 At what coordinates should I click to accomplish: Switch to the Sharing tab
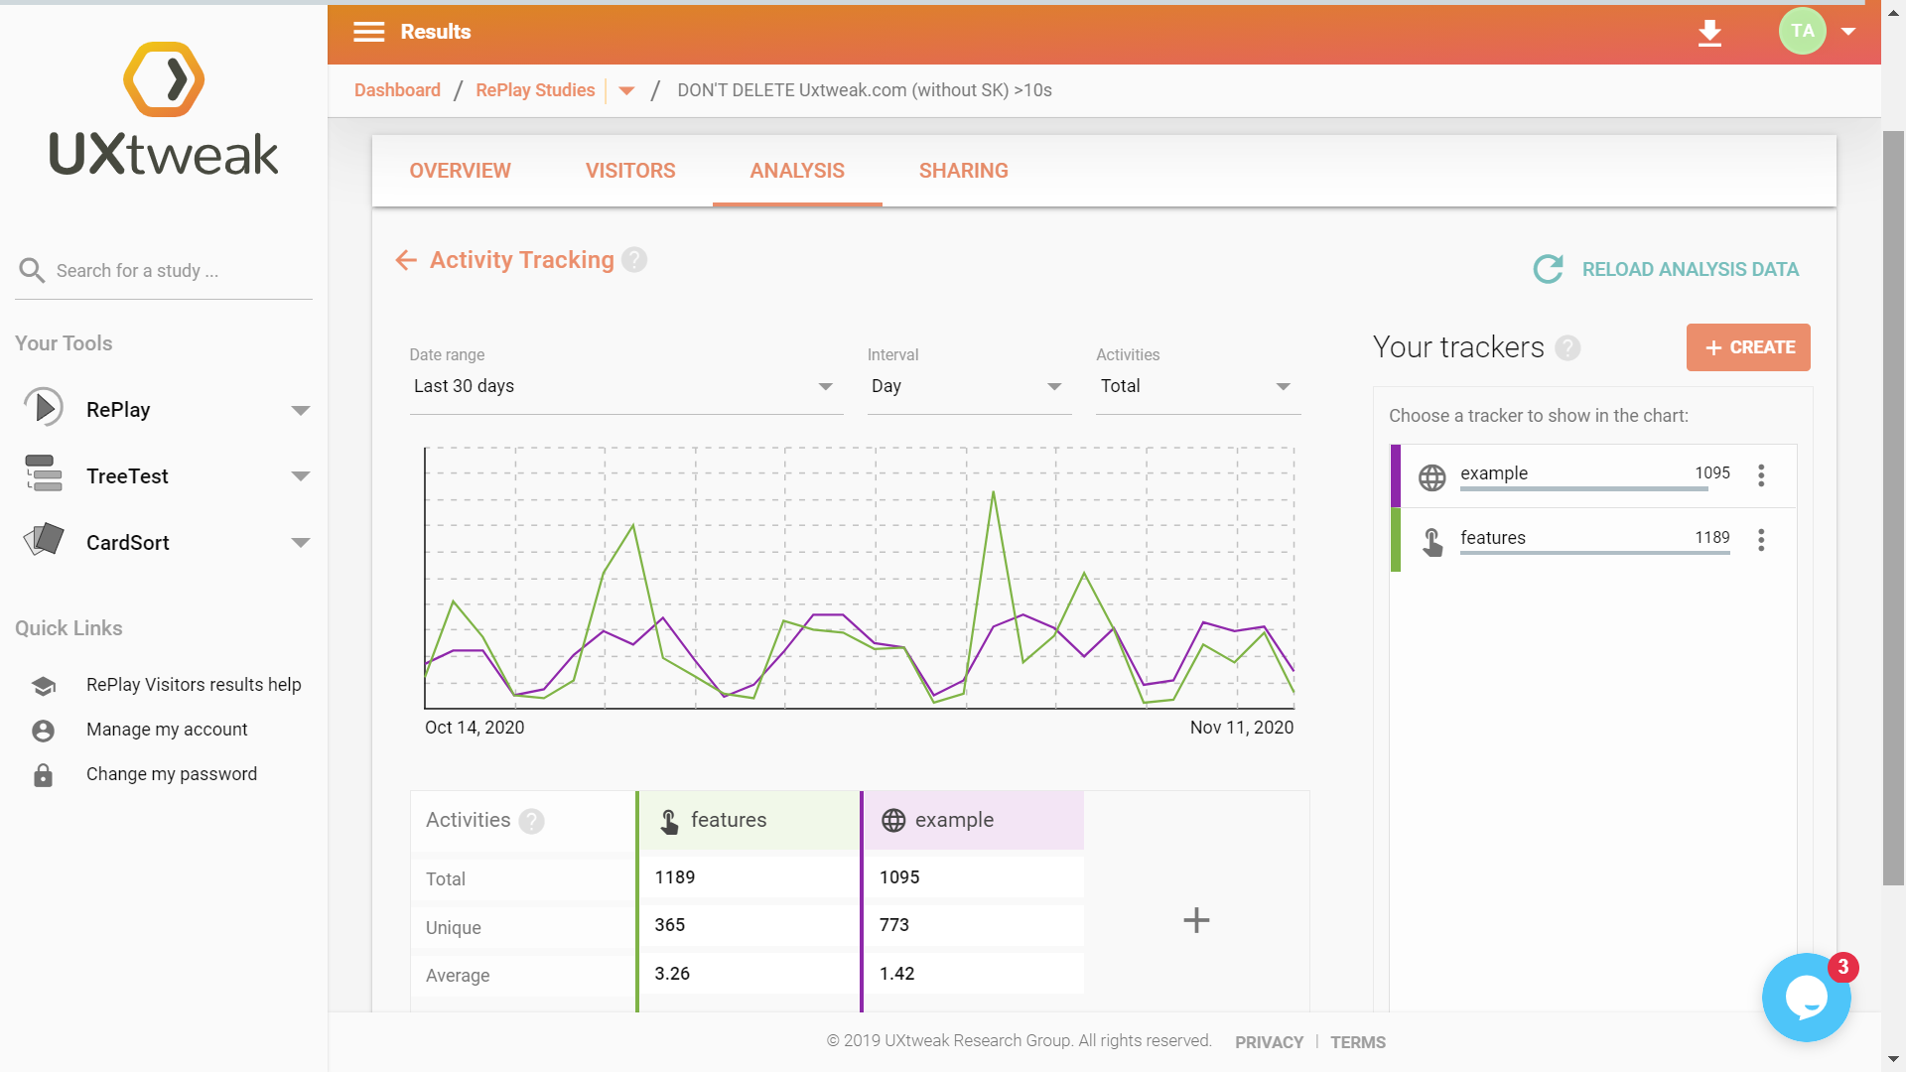pos(963,171)
